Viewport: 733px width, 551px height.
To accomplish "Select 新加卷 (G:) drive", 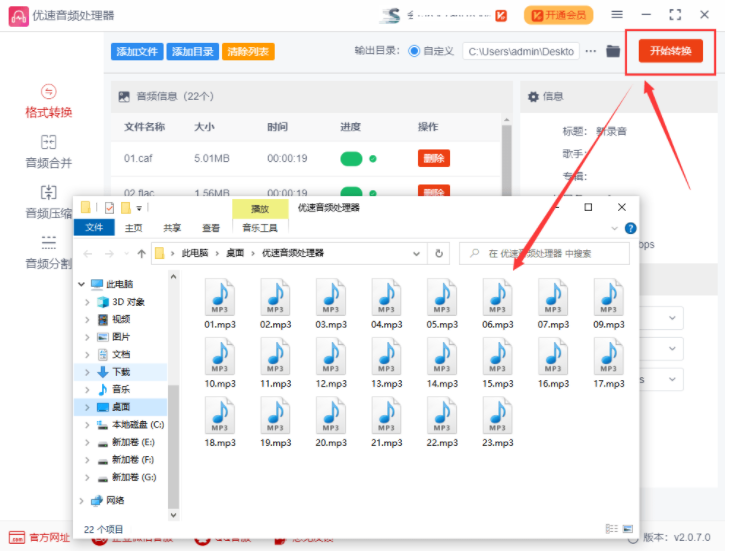I will tap(134, 477).
